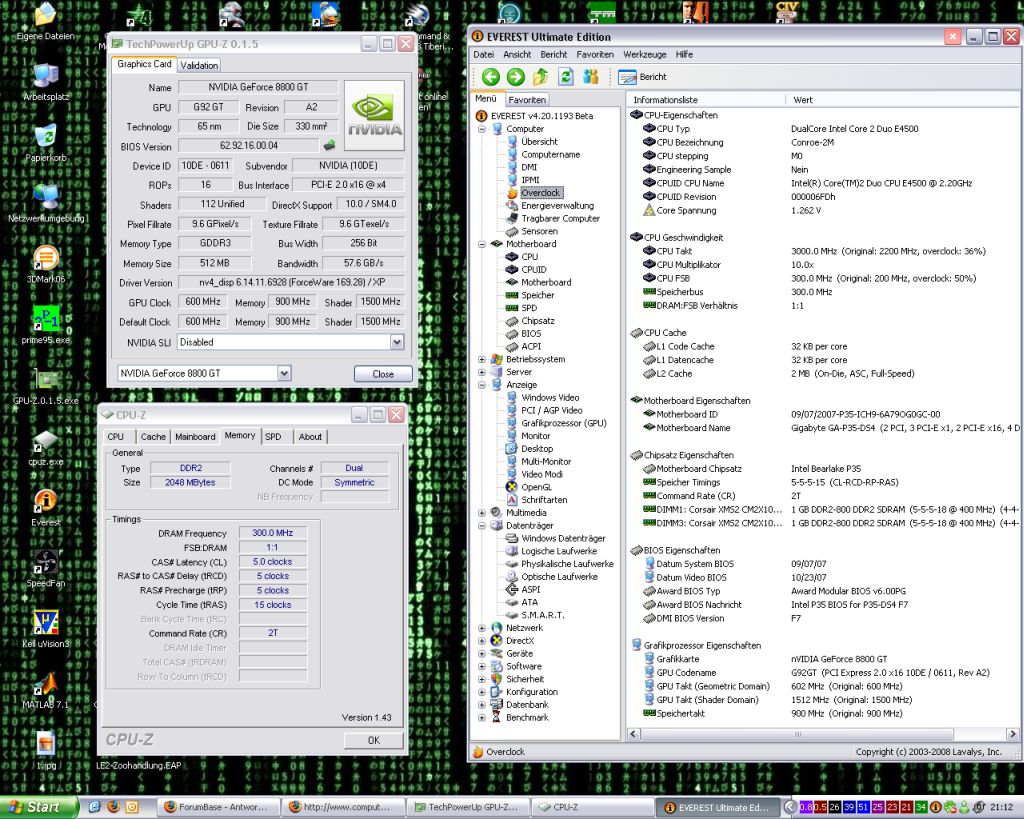Open Favoriten menu in EVEREST menu bar
This screenshot has height=819, width=1024.
pyautogui.click(x=595, y=55)
